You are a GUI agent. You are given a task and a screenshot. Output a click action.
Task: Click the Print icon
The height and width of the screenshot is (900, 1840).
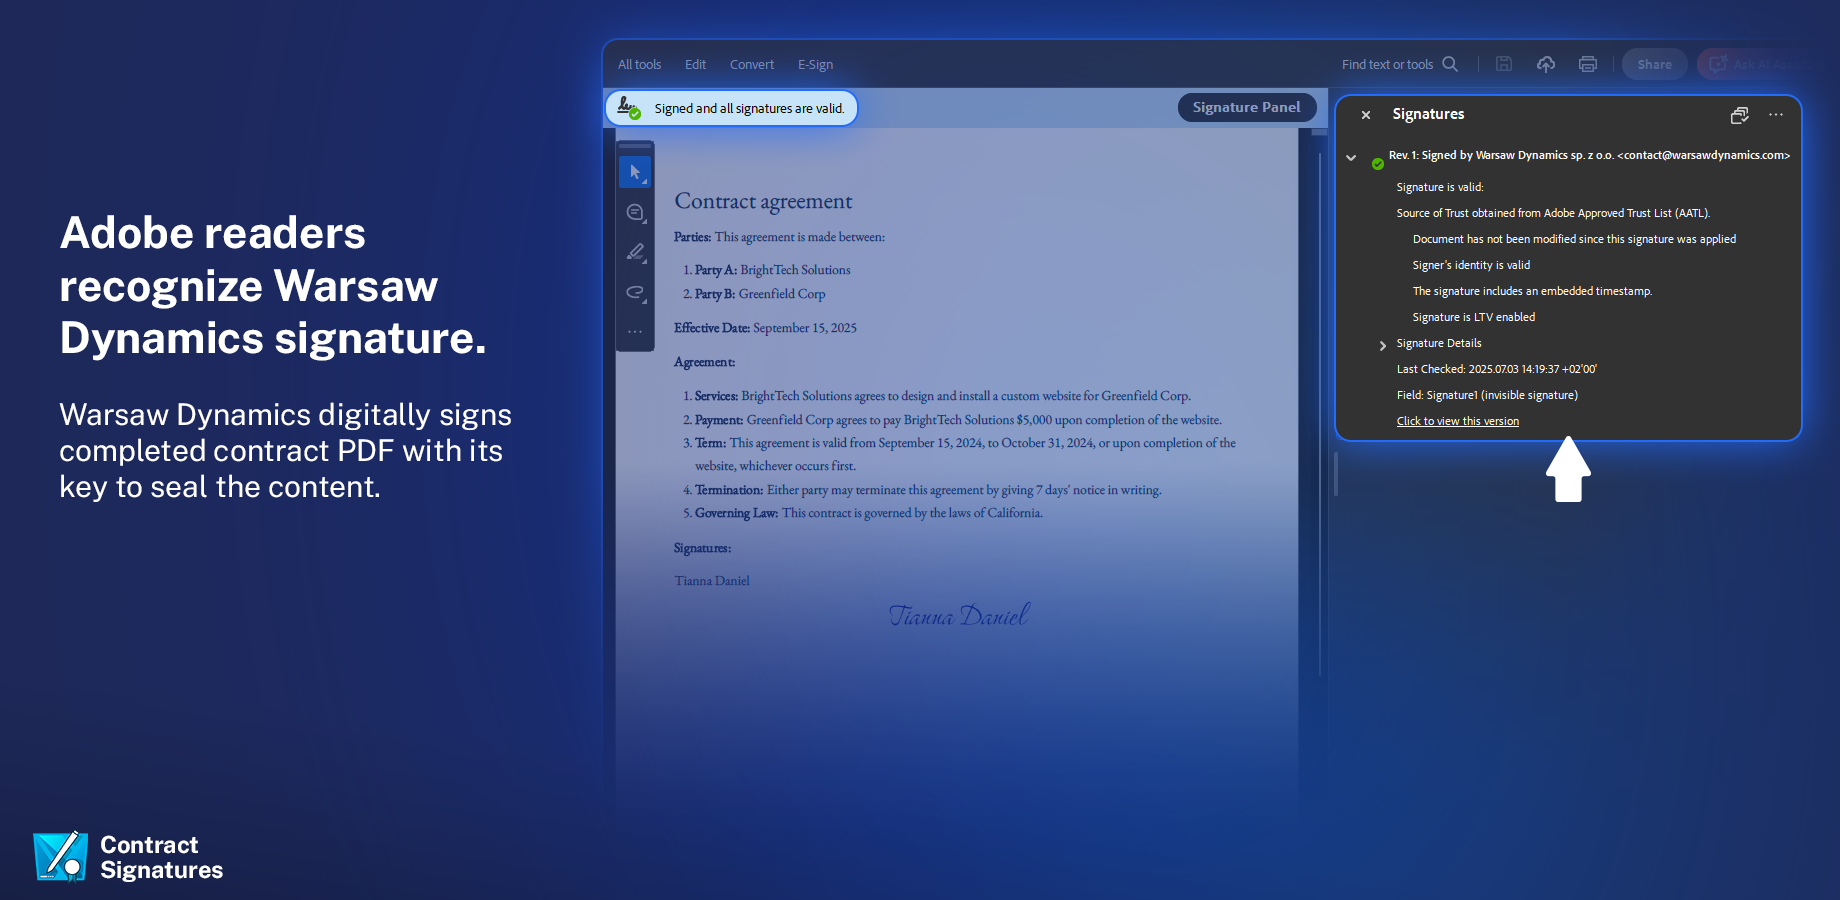[1587, 64]
